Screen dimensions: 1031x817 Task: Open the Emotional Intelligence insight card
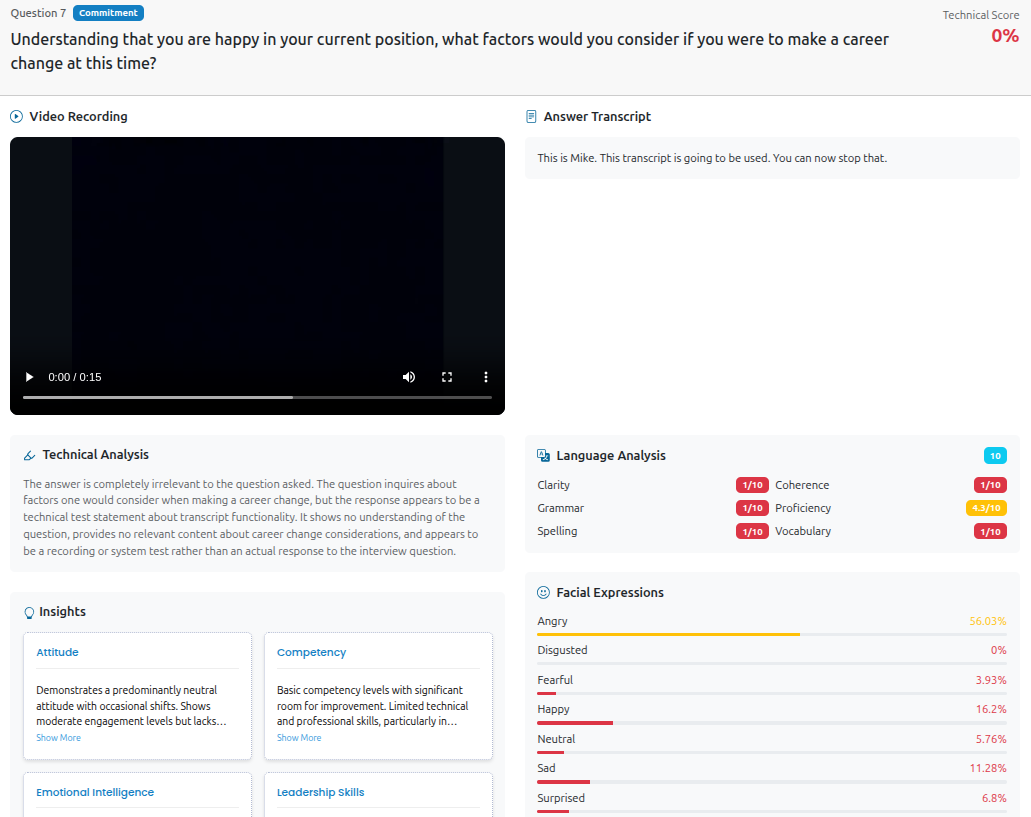[x=95, y=792]
